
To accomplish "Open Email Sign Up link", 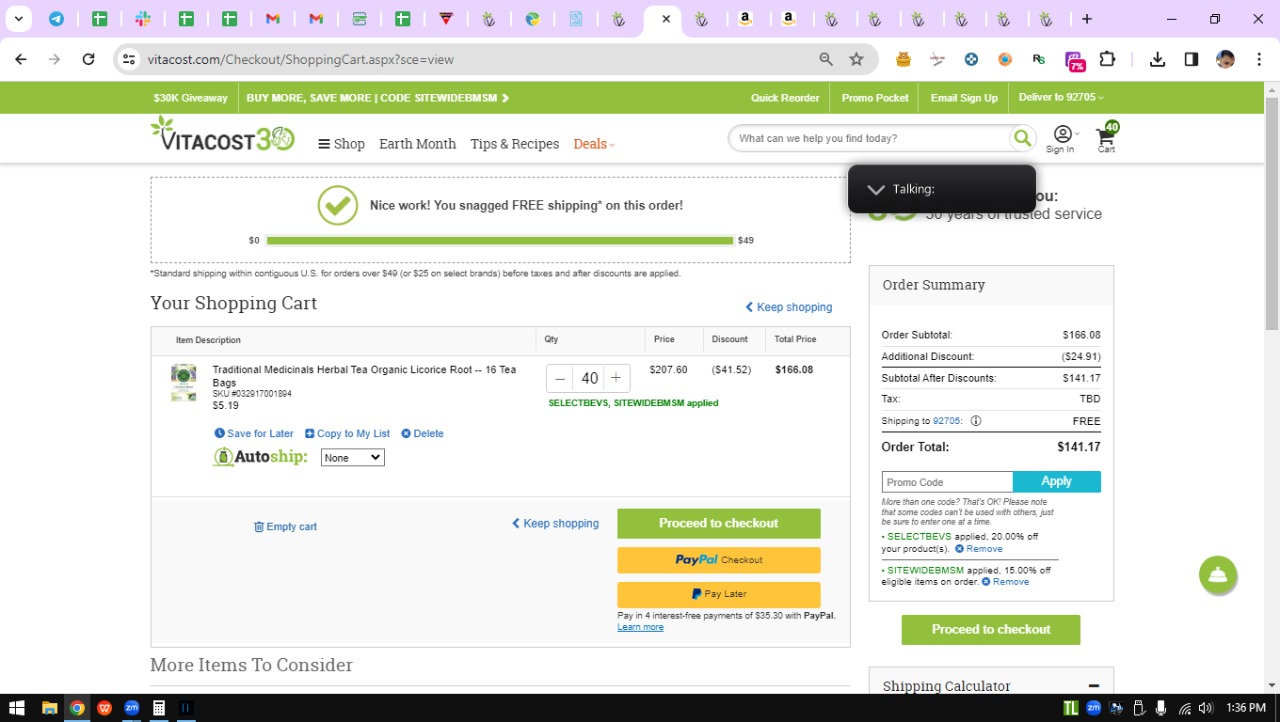I will pos(964,98).
